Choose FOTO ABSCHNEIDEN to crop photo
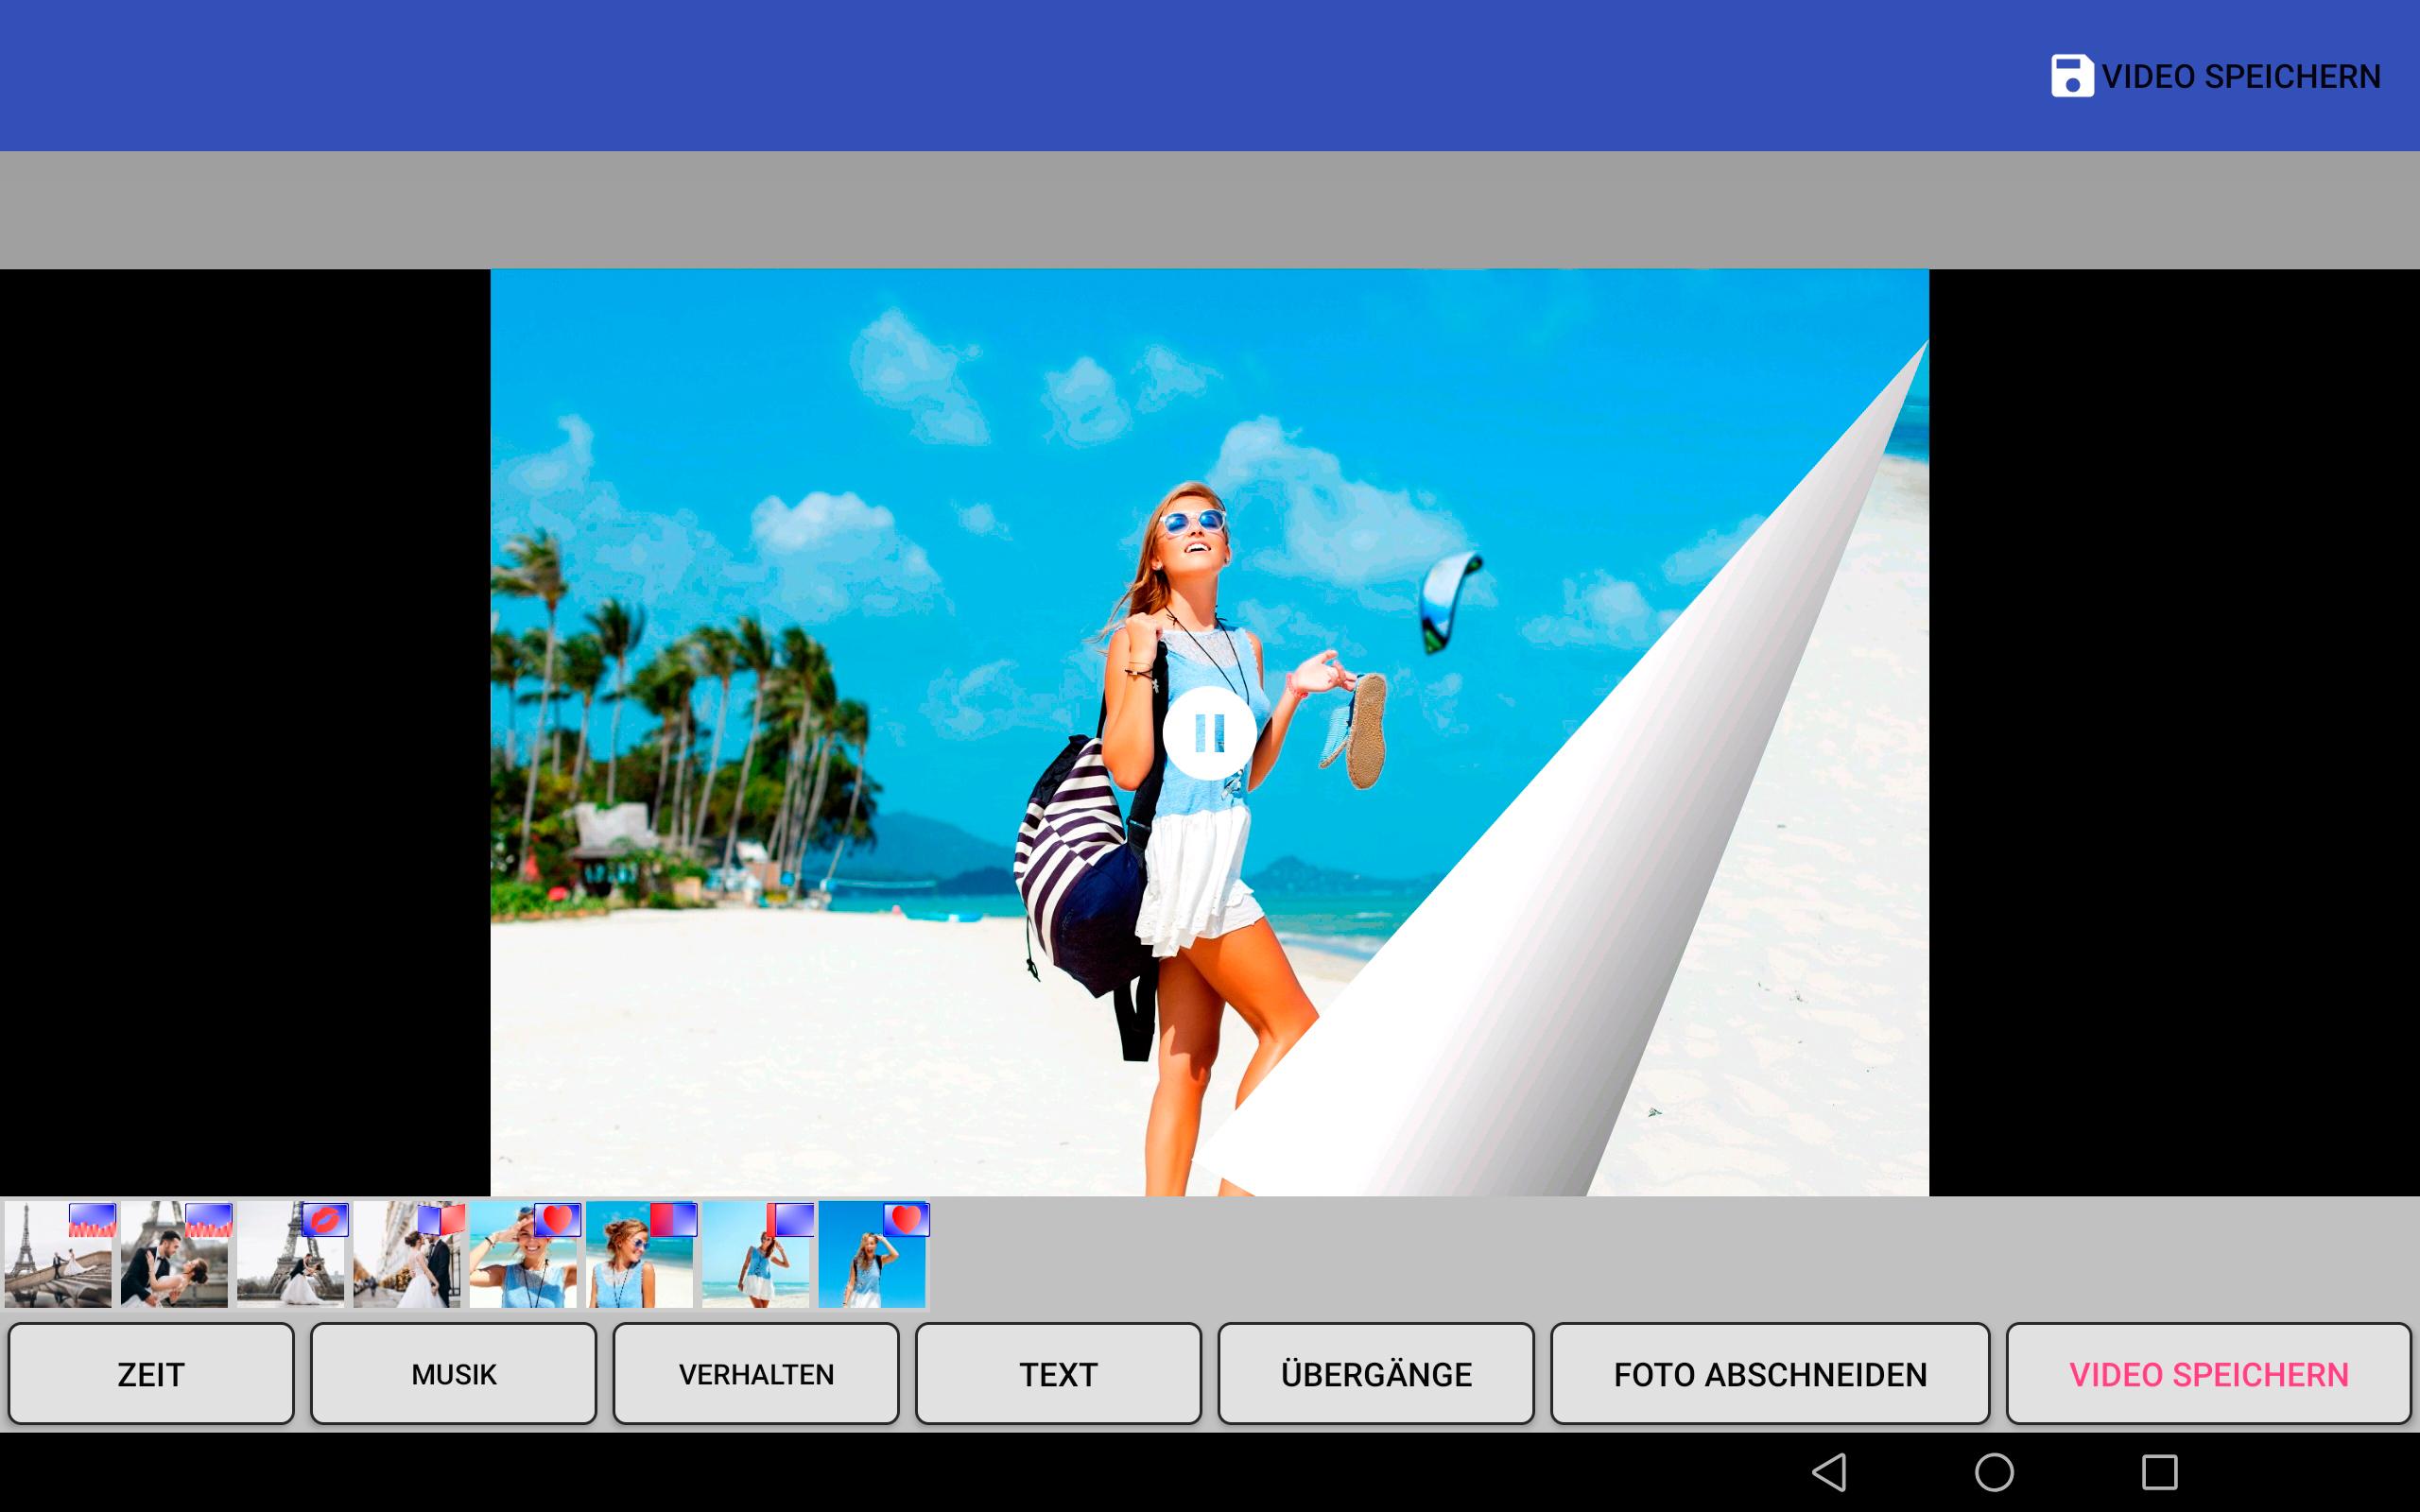Viewport: 2420px width, 1512px height. click(x=1770, y=1373)
